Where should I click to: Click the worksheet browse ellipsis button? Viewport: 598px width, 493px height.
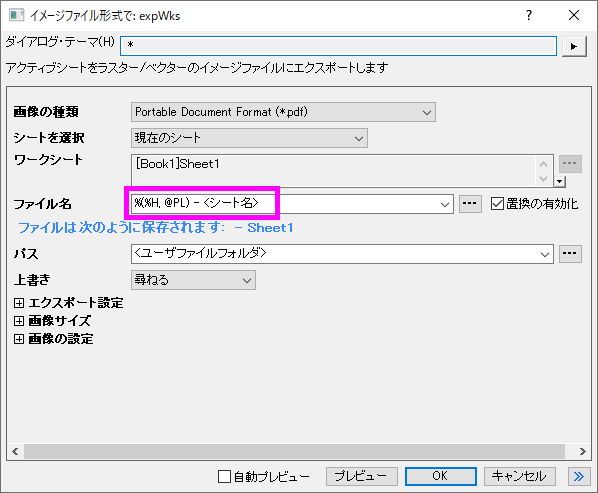[570, 164]
